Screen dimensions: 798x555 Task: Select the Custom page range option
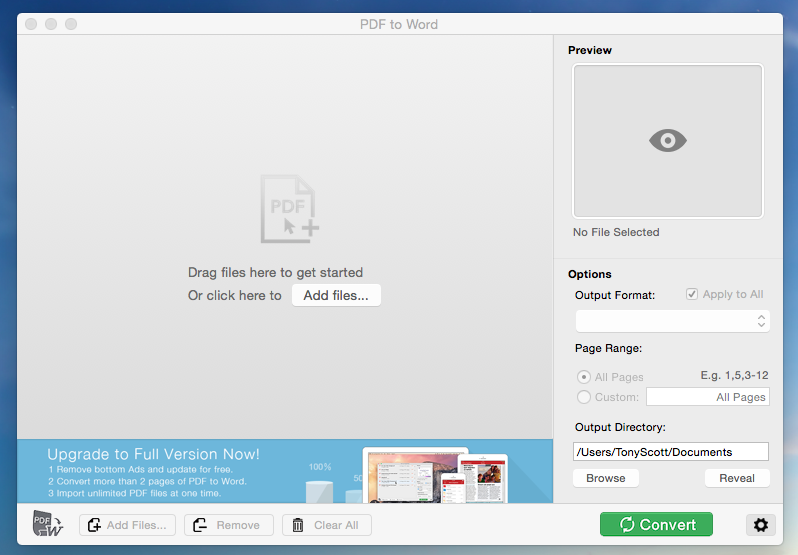[x=584, y=397]
